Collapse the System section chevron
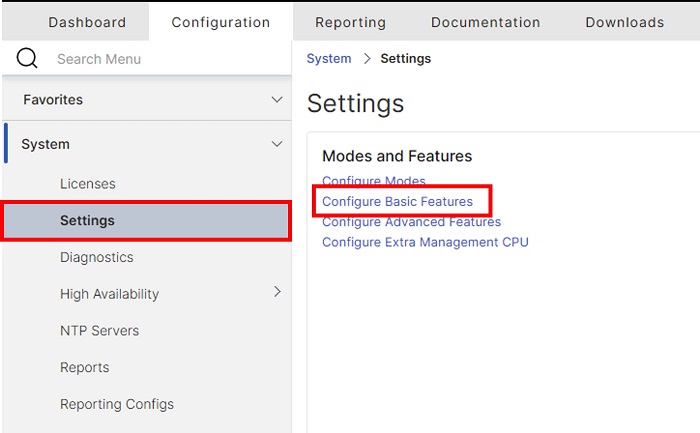Image resolution: width=700 pixels, height=433 pixels. (277, 144)
